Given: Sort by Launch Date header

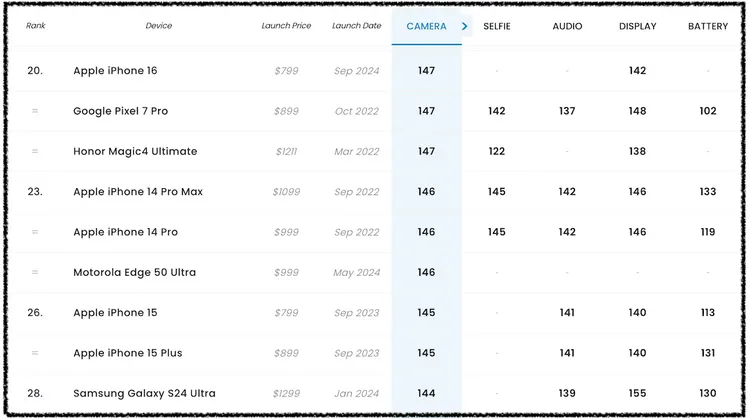Looking at the screenshot, I should 356,27.
